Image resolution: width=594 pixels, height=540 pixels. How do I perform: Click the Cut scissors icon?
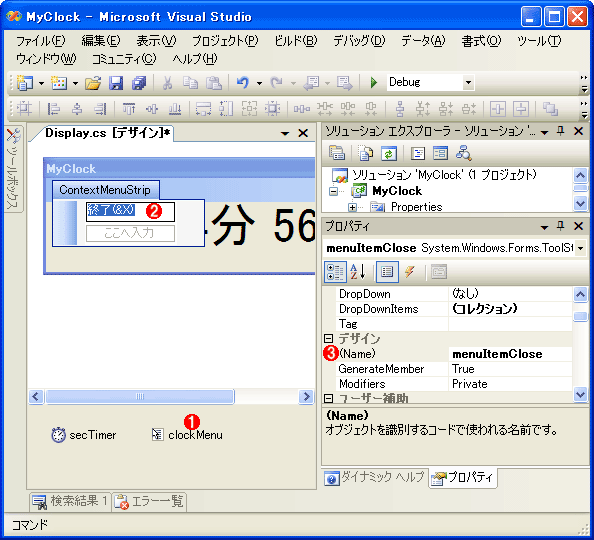click(167, 83)
